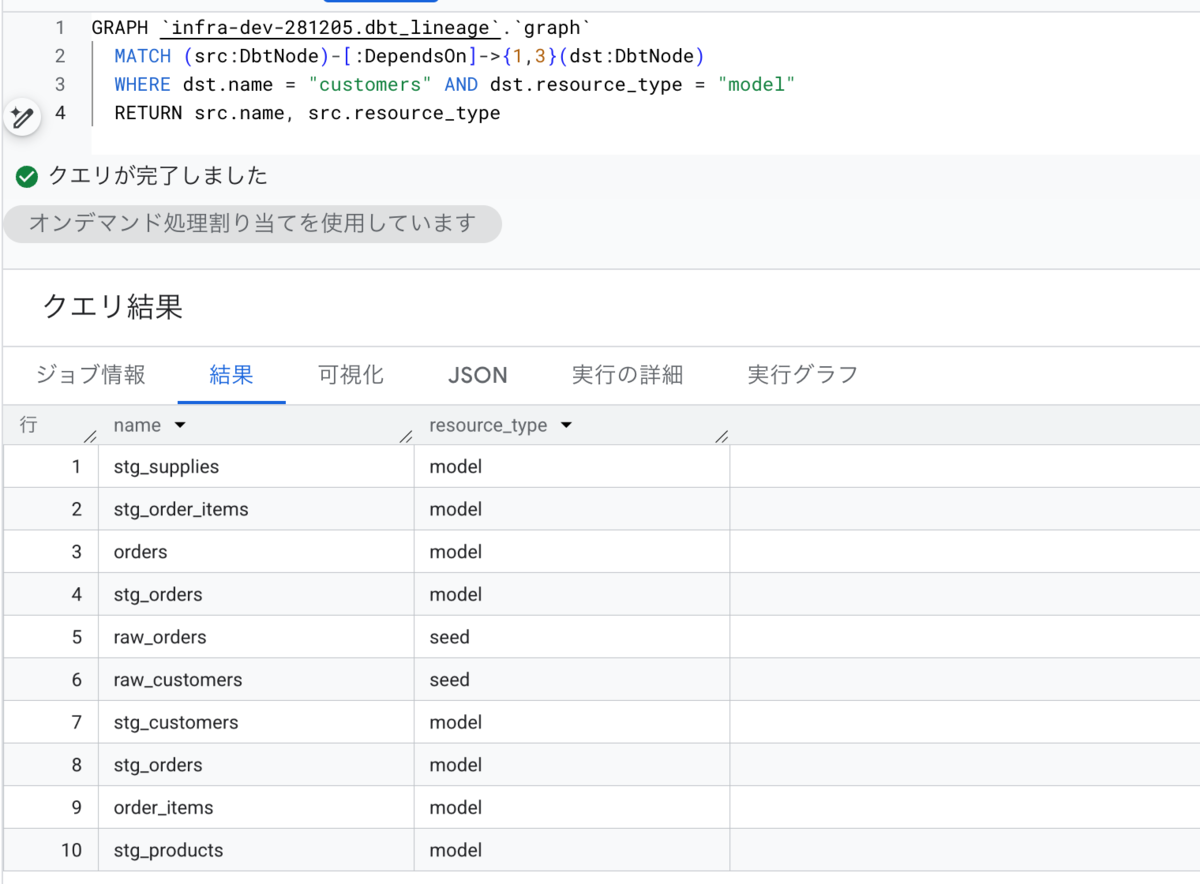Viewport: 1200px width, 884px height.
Task: Click the model value in the stg_products row
Action: pos(455,850)
